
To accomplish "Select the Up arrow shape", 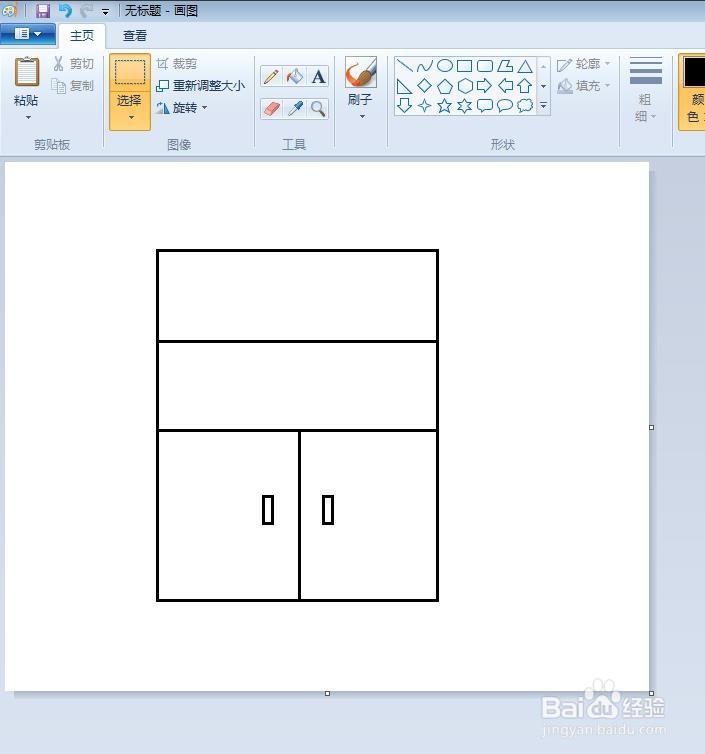I will [x=525, y=86].
